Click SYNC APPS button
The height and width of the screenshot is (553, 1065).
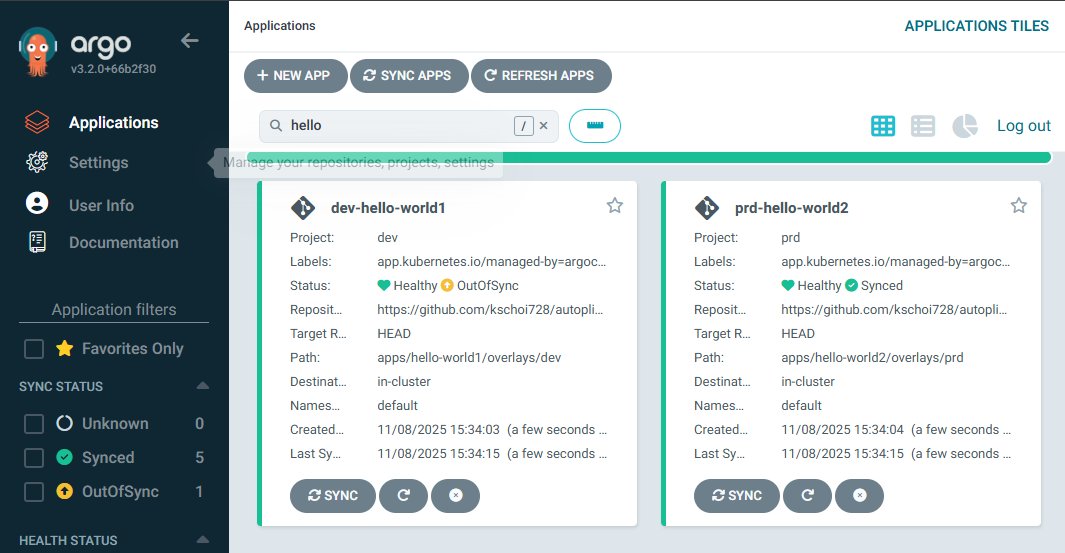click(x=409, y=75)
